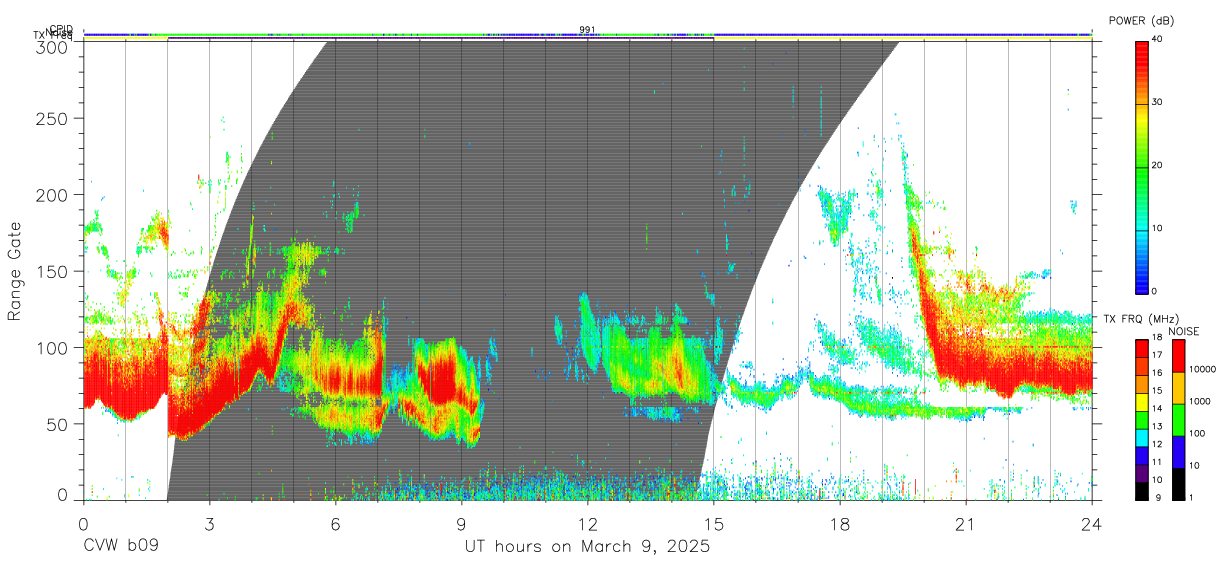Click the 1000 label on NOISE legend
The width and height of the screenshot is (1228, 567).
point(1200,402)
